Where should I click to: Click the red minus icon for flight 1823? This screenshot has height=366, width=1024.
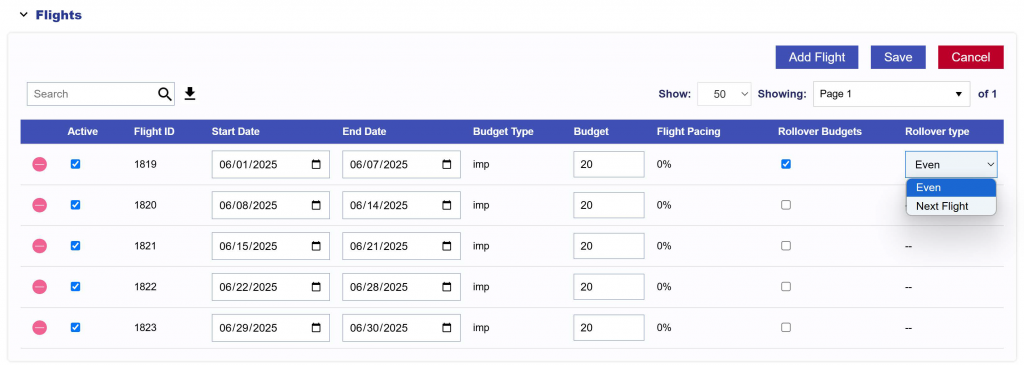pyautogui.click(x=40, y=327)
